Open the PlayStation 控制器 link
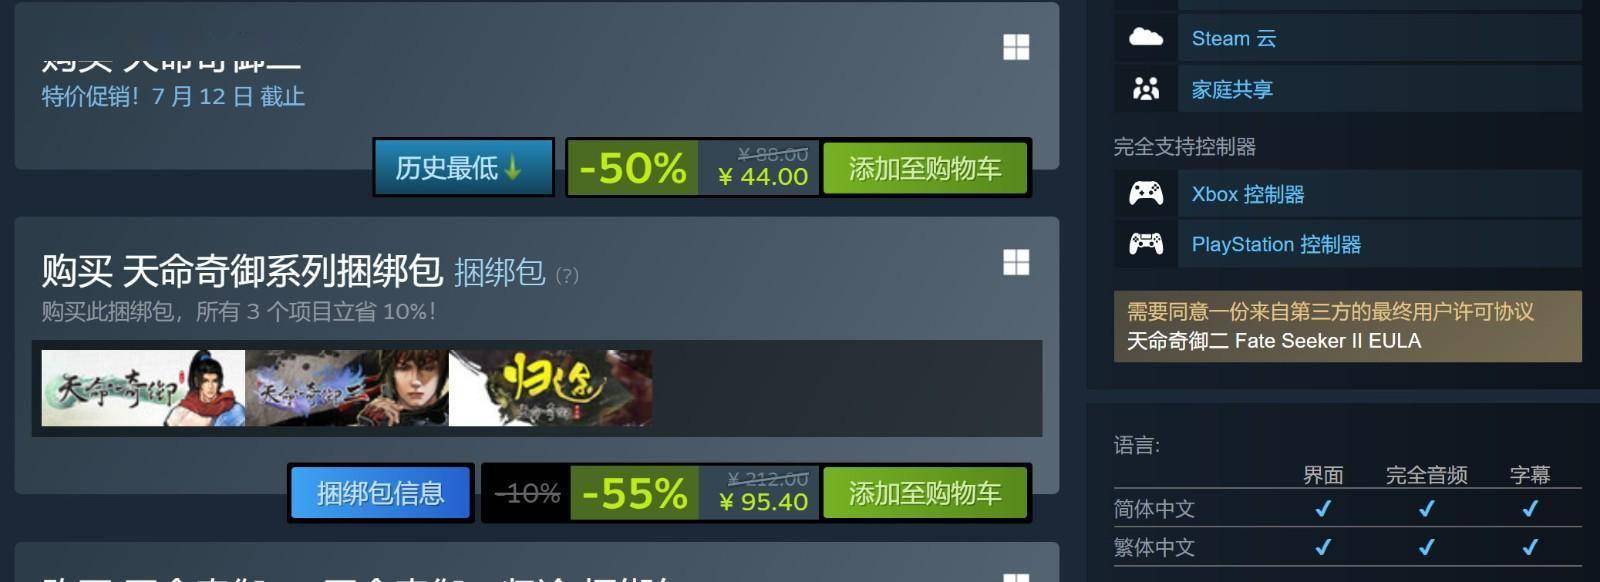Screen dimensions: 1600x582 1276,244
